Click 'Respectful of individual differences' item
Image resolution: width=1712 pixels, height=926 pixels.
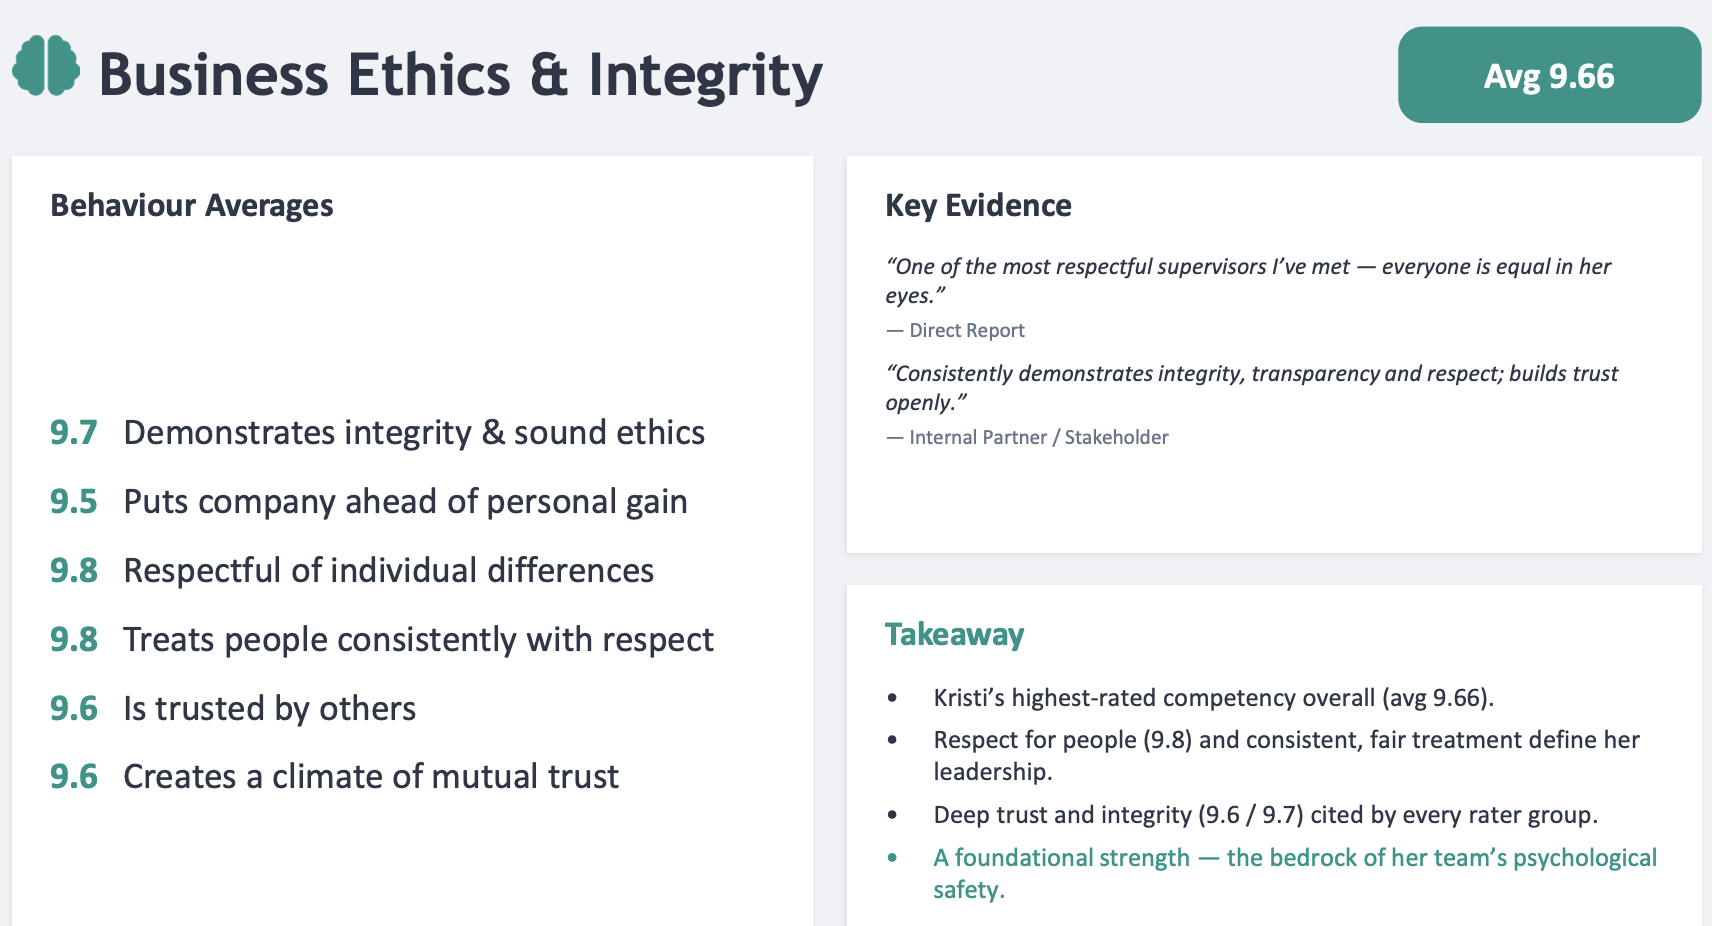tap(388, 570)
